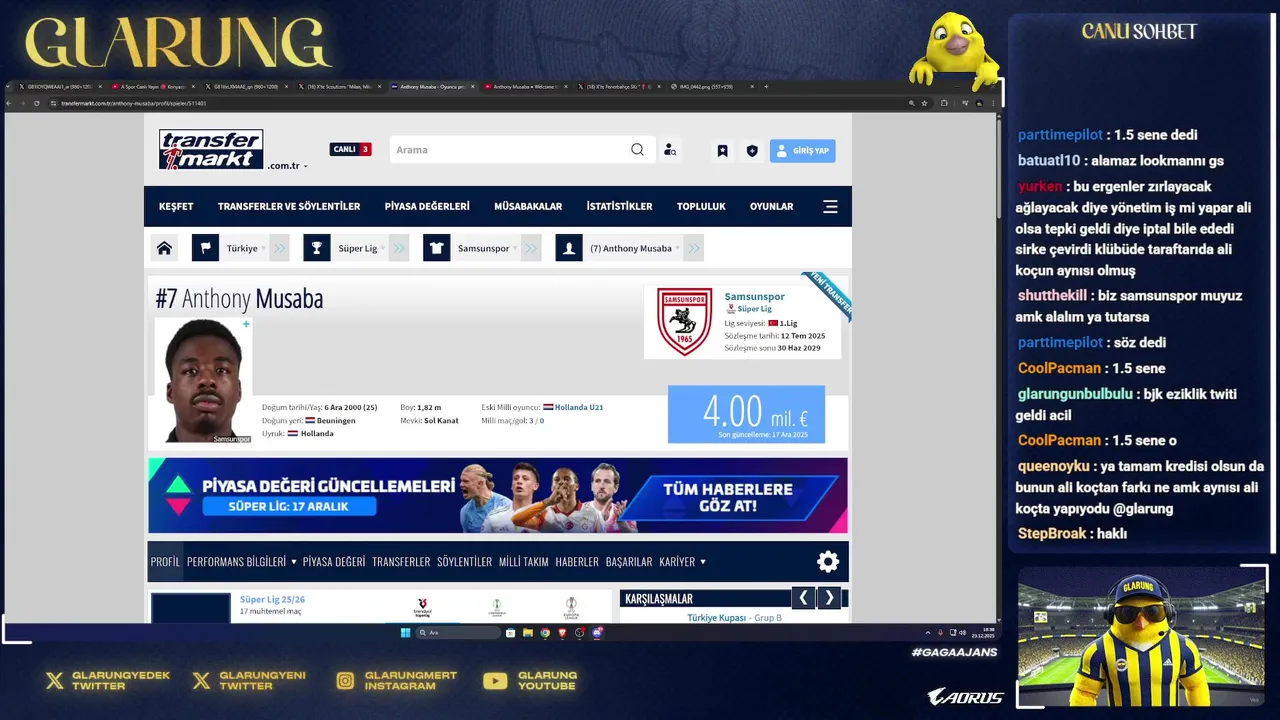This screenshot has width=1280, height=720.
Task: Click the home breadcrumb icon
Action: 164,248
